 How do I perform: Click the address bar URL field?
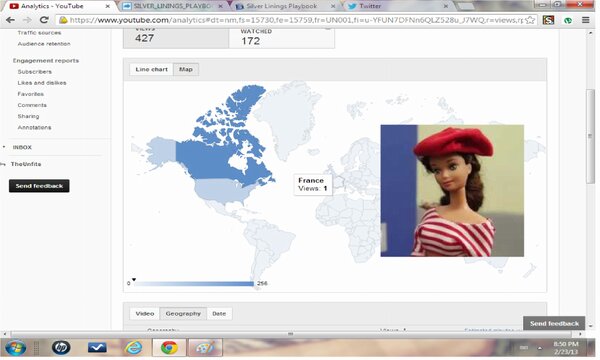[295, 20]
